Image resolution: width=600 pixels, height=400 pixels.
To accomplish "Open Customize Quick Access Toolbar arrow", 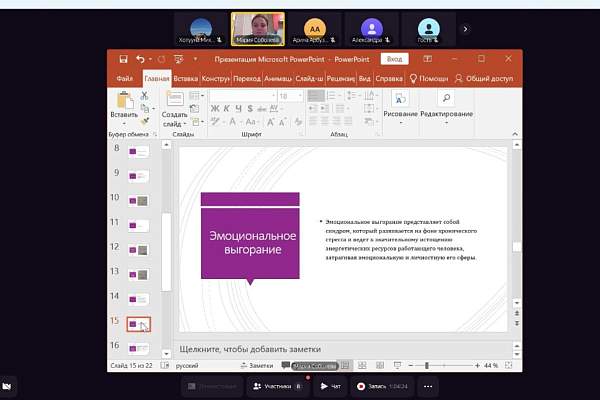I will [195, 59].
